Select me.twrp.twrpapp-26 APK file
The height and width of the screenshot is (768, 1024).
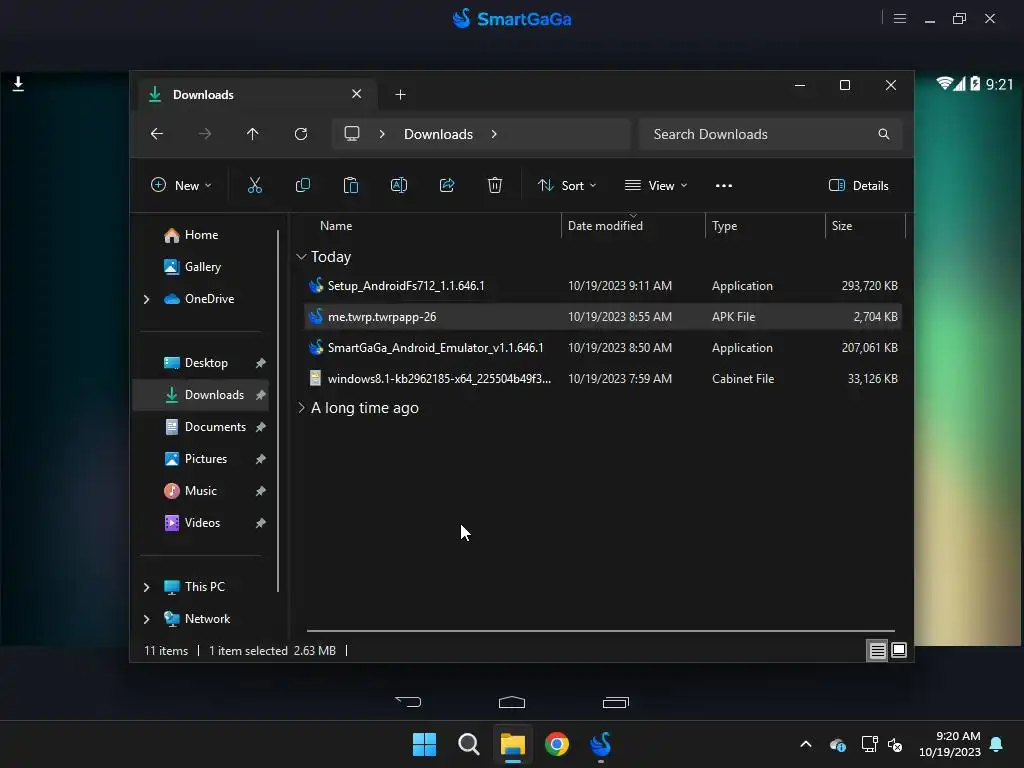(603, 317)
